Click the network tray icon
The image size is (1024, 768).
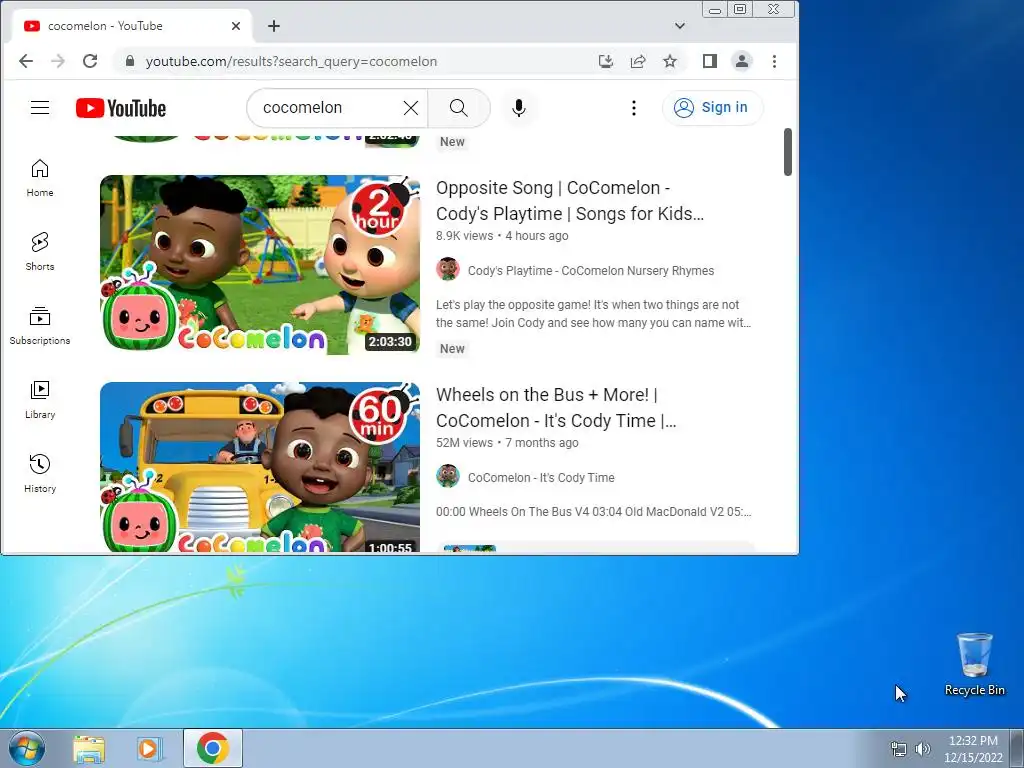pos(899,749)
